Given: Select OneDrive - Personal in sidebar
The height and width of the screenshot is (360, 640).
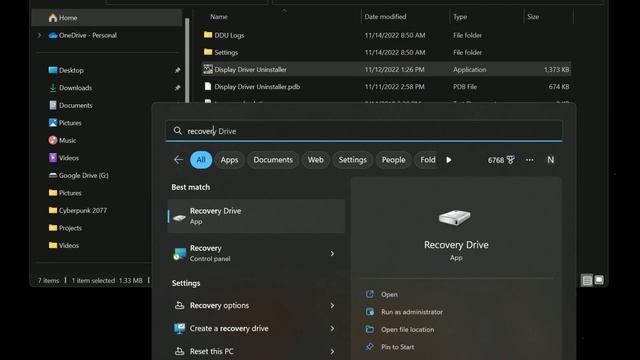Looking at the screenshot, I should coord(83,36).
